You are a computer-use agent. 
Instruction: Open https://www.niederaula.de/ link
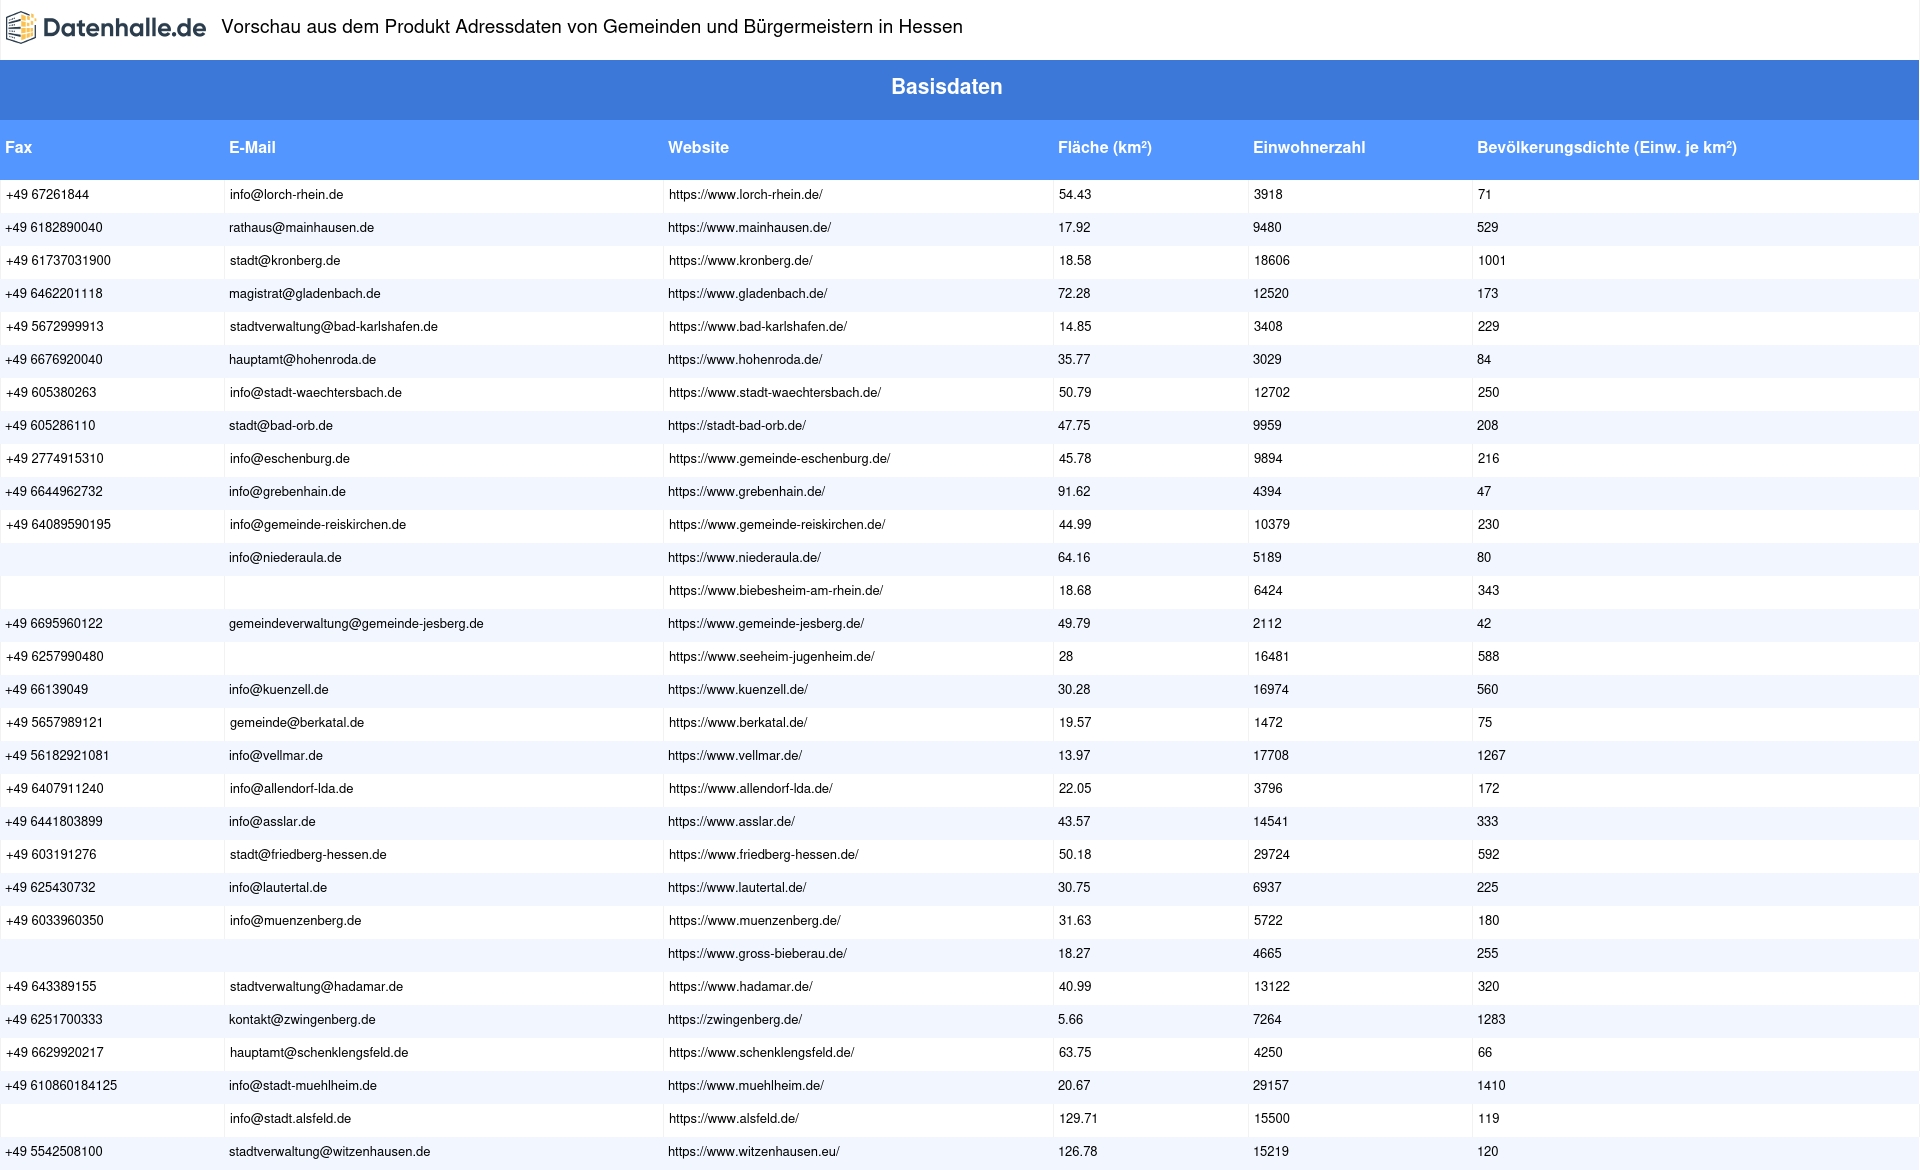(745, 558)
